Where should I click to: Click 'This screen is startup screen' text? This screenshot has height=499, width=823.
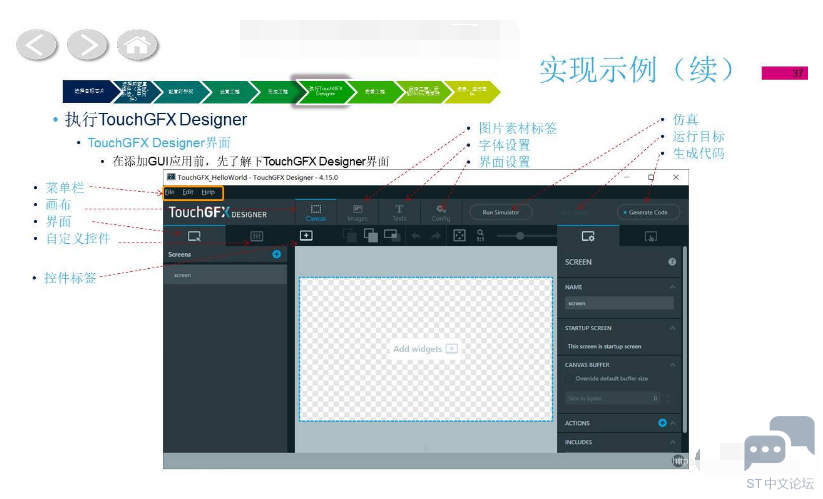(x=604, y=346)
